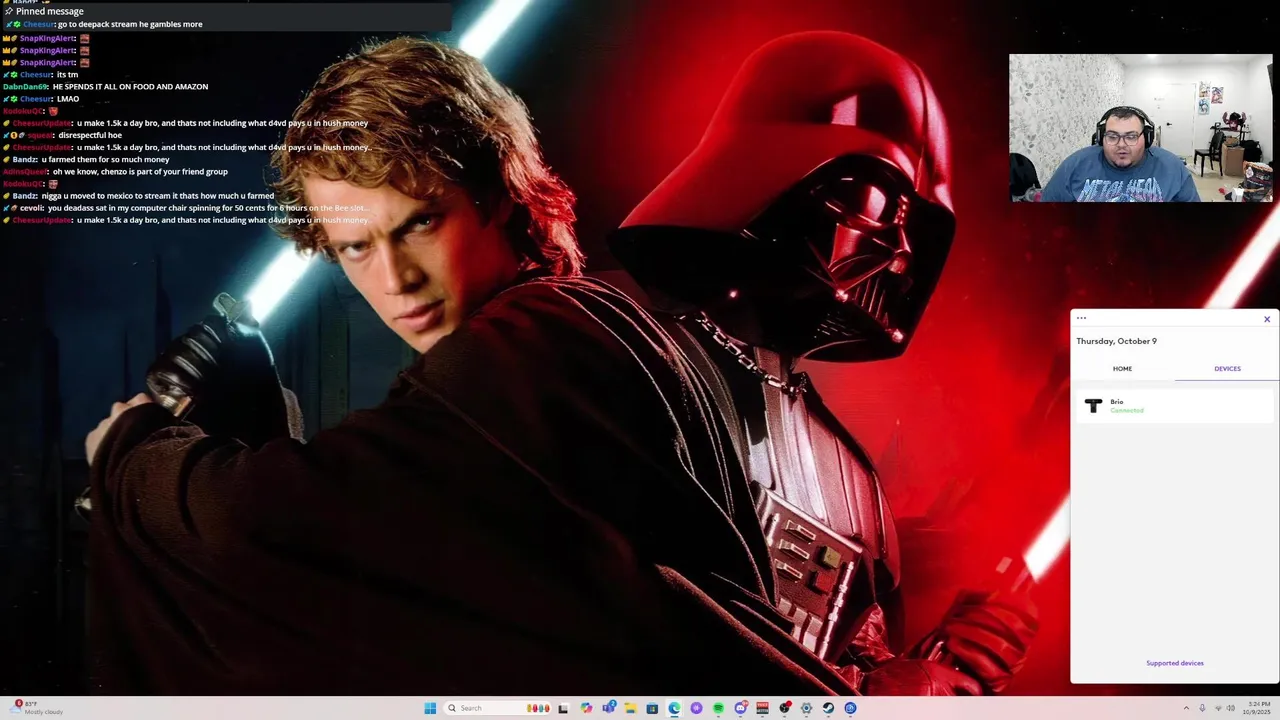Open Microsoft Store taskbar icon

(652, 708)
